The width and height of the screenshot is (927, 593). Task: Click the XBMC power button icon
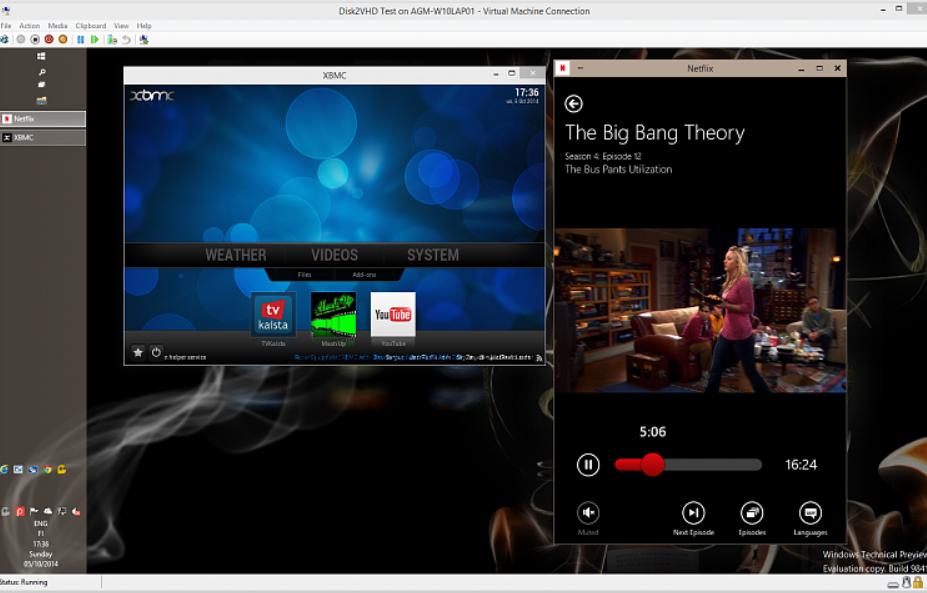(x=156, y=352)
